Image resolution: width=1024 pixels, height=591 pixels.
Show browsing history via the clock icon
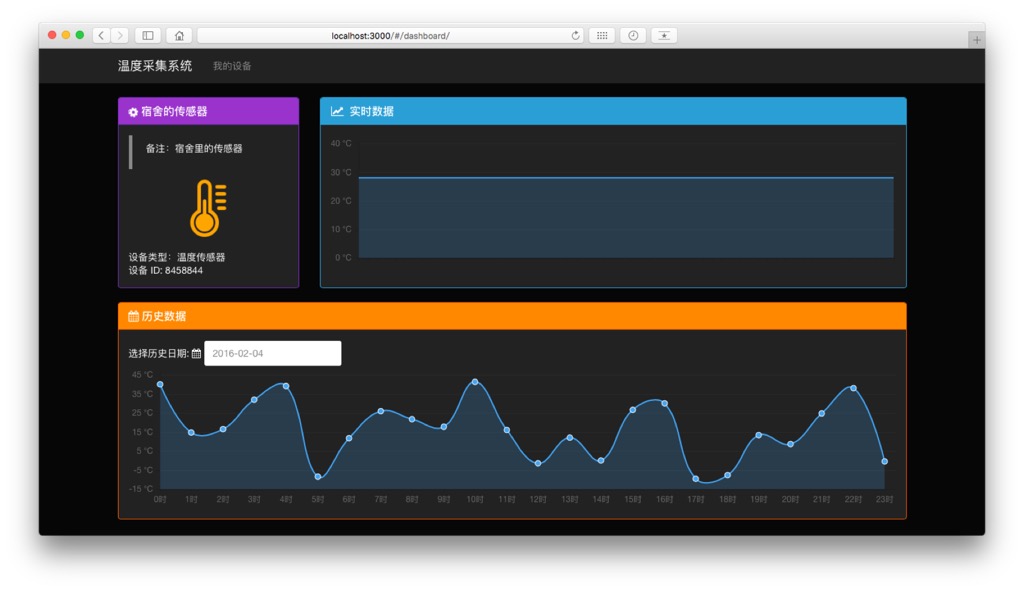click(633, 35)
